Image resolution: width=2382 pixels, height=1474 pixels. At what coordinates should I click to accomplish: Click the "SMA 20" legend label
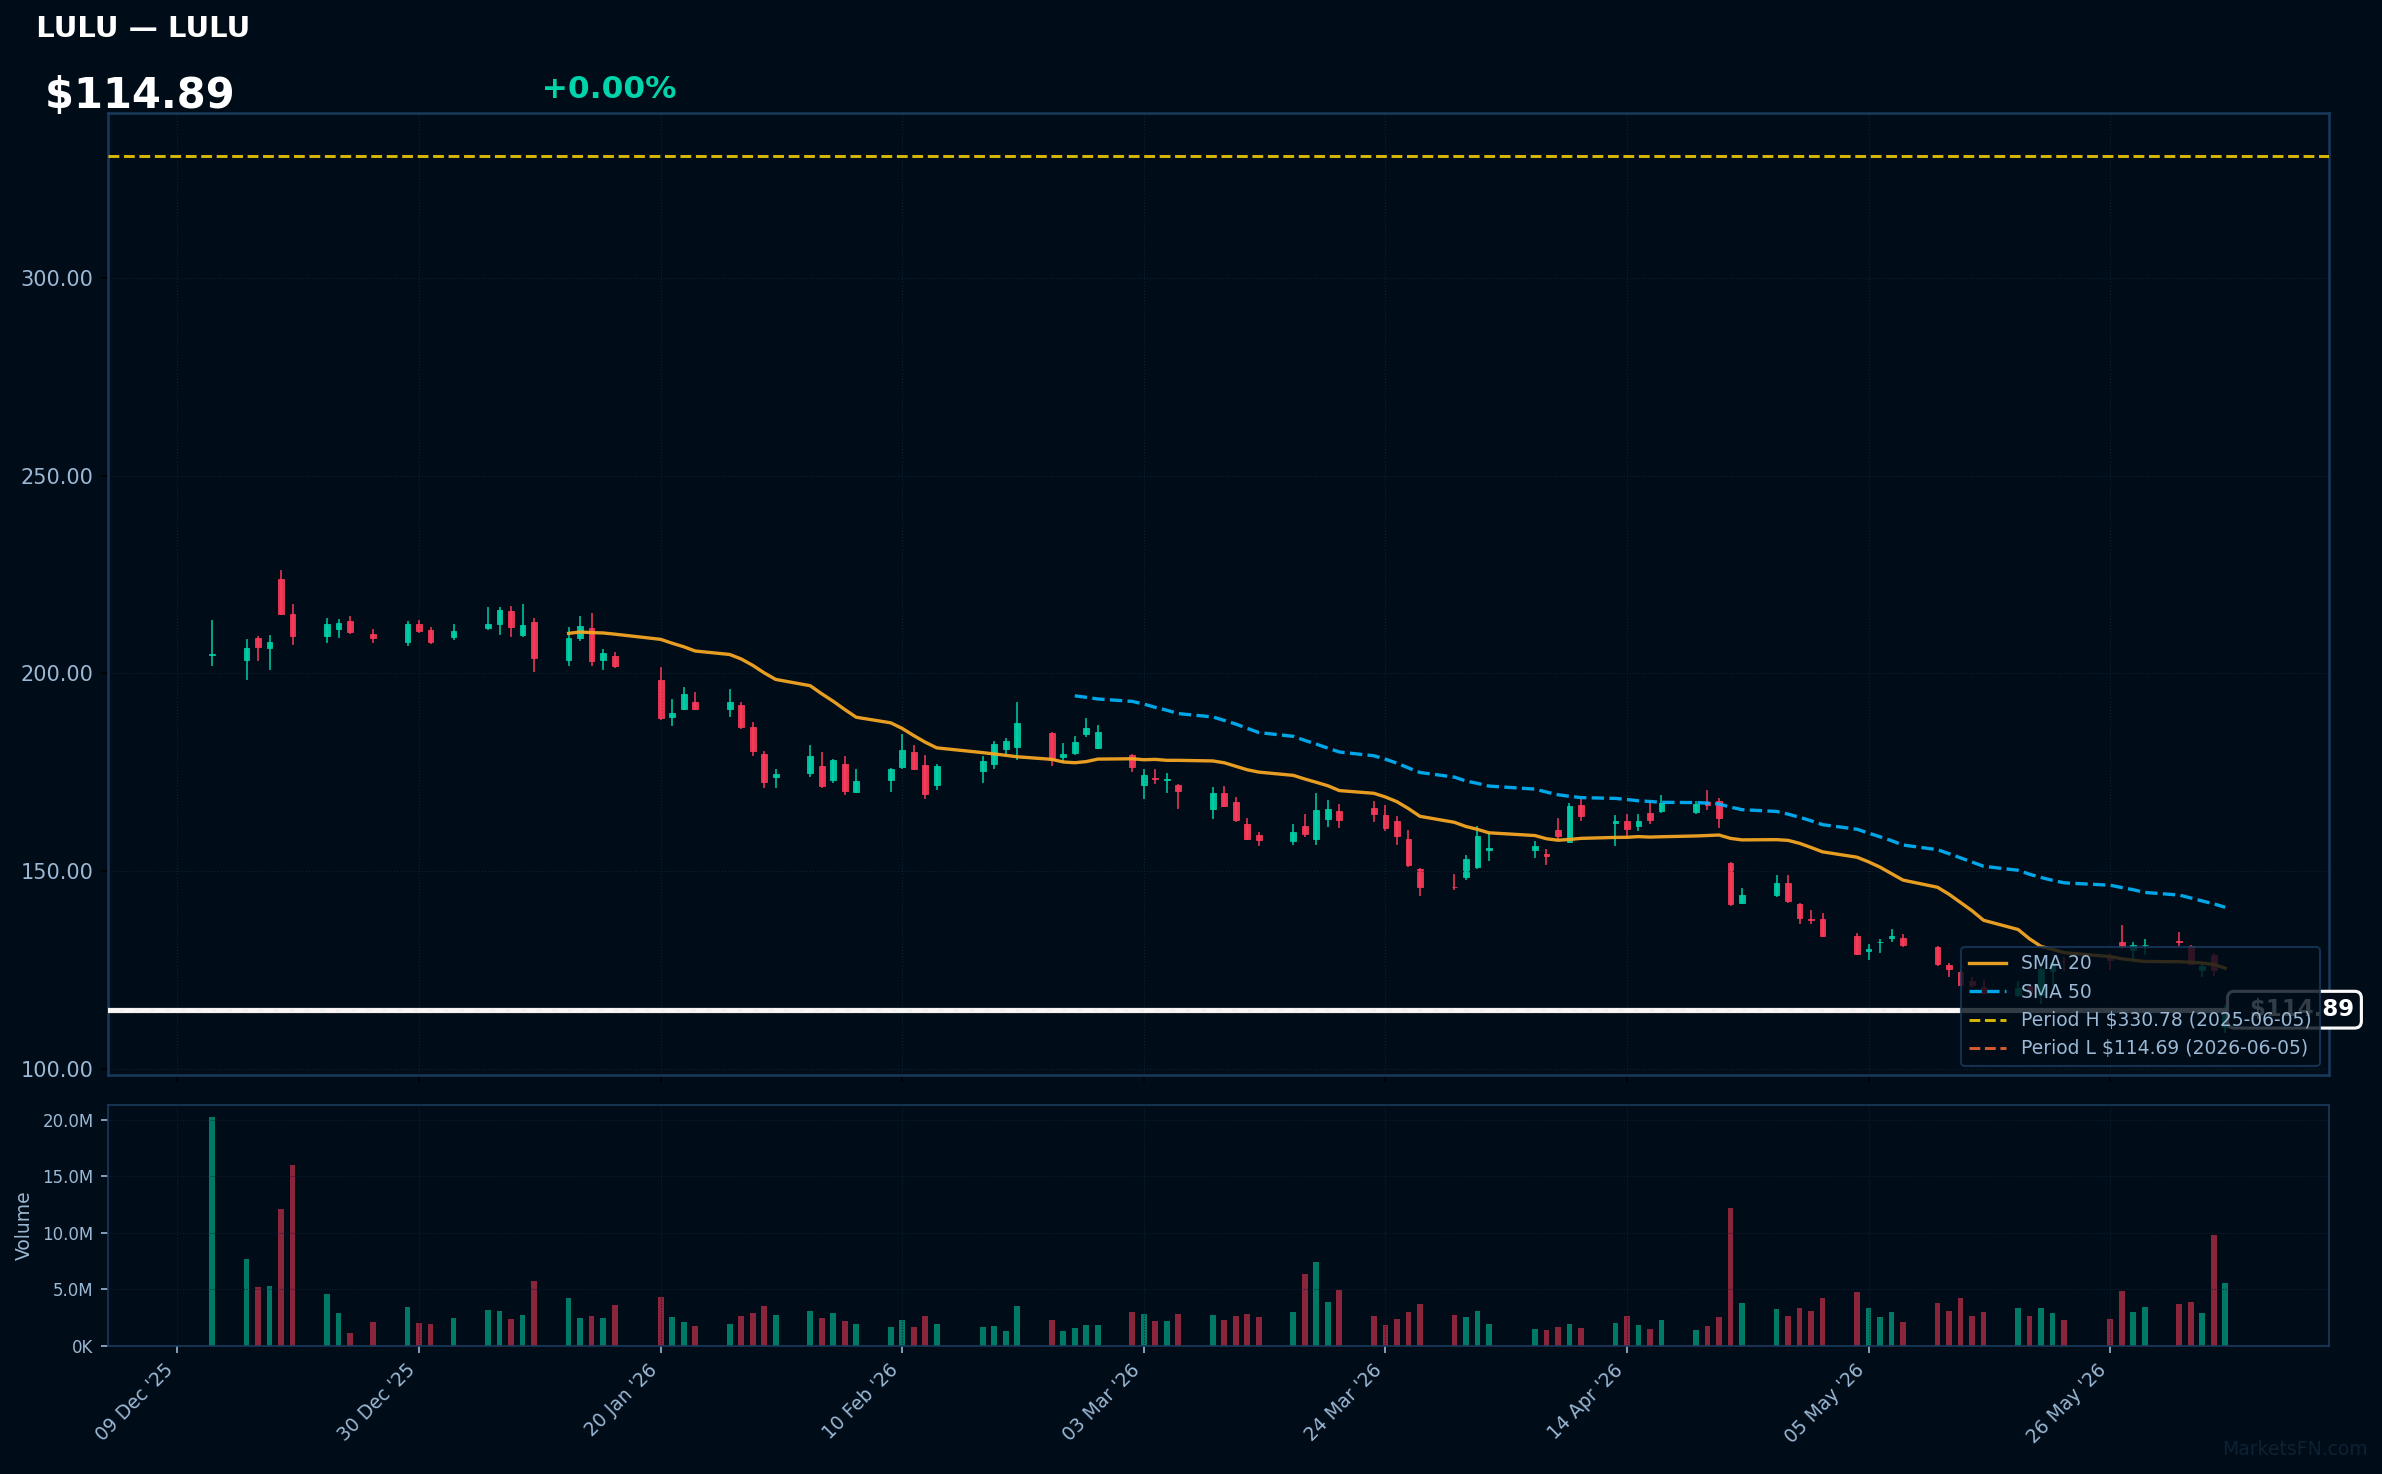[2056, 963]
